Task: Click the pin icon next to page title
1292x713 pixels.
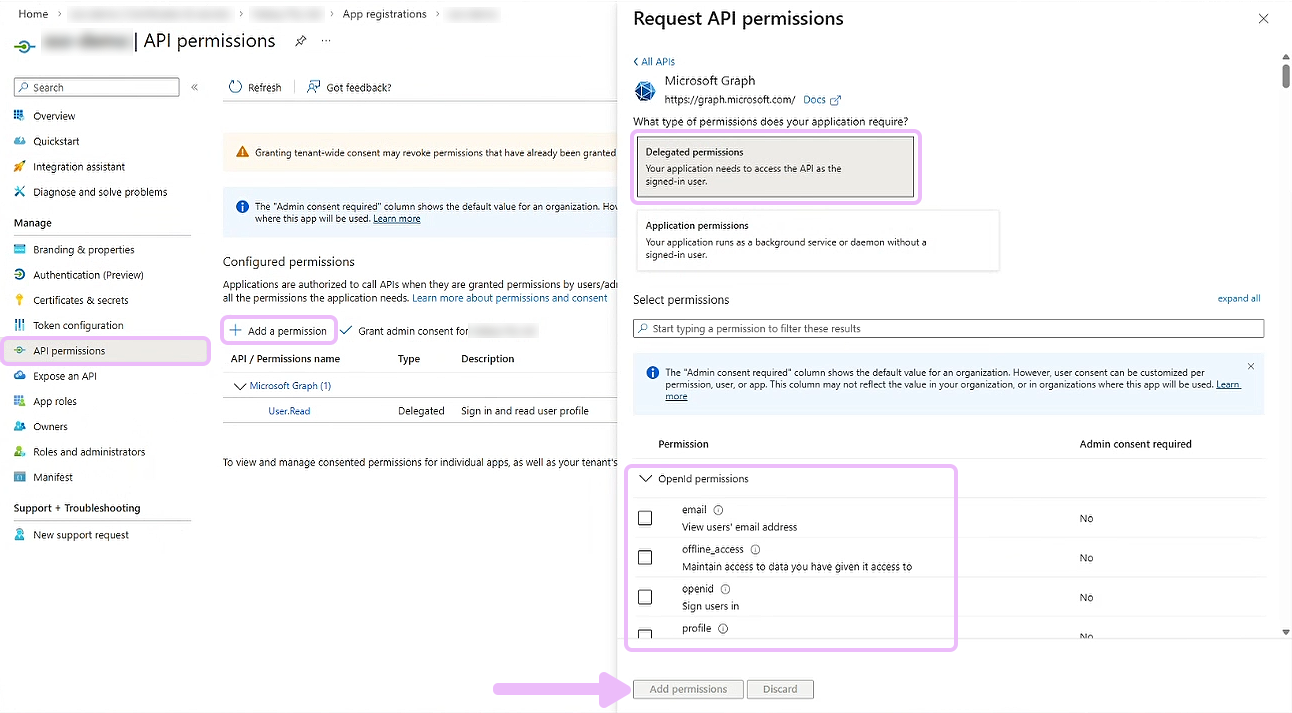Action: click(300, 41)
